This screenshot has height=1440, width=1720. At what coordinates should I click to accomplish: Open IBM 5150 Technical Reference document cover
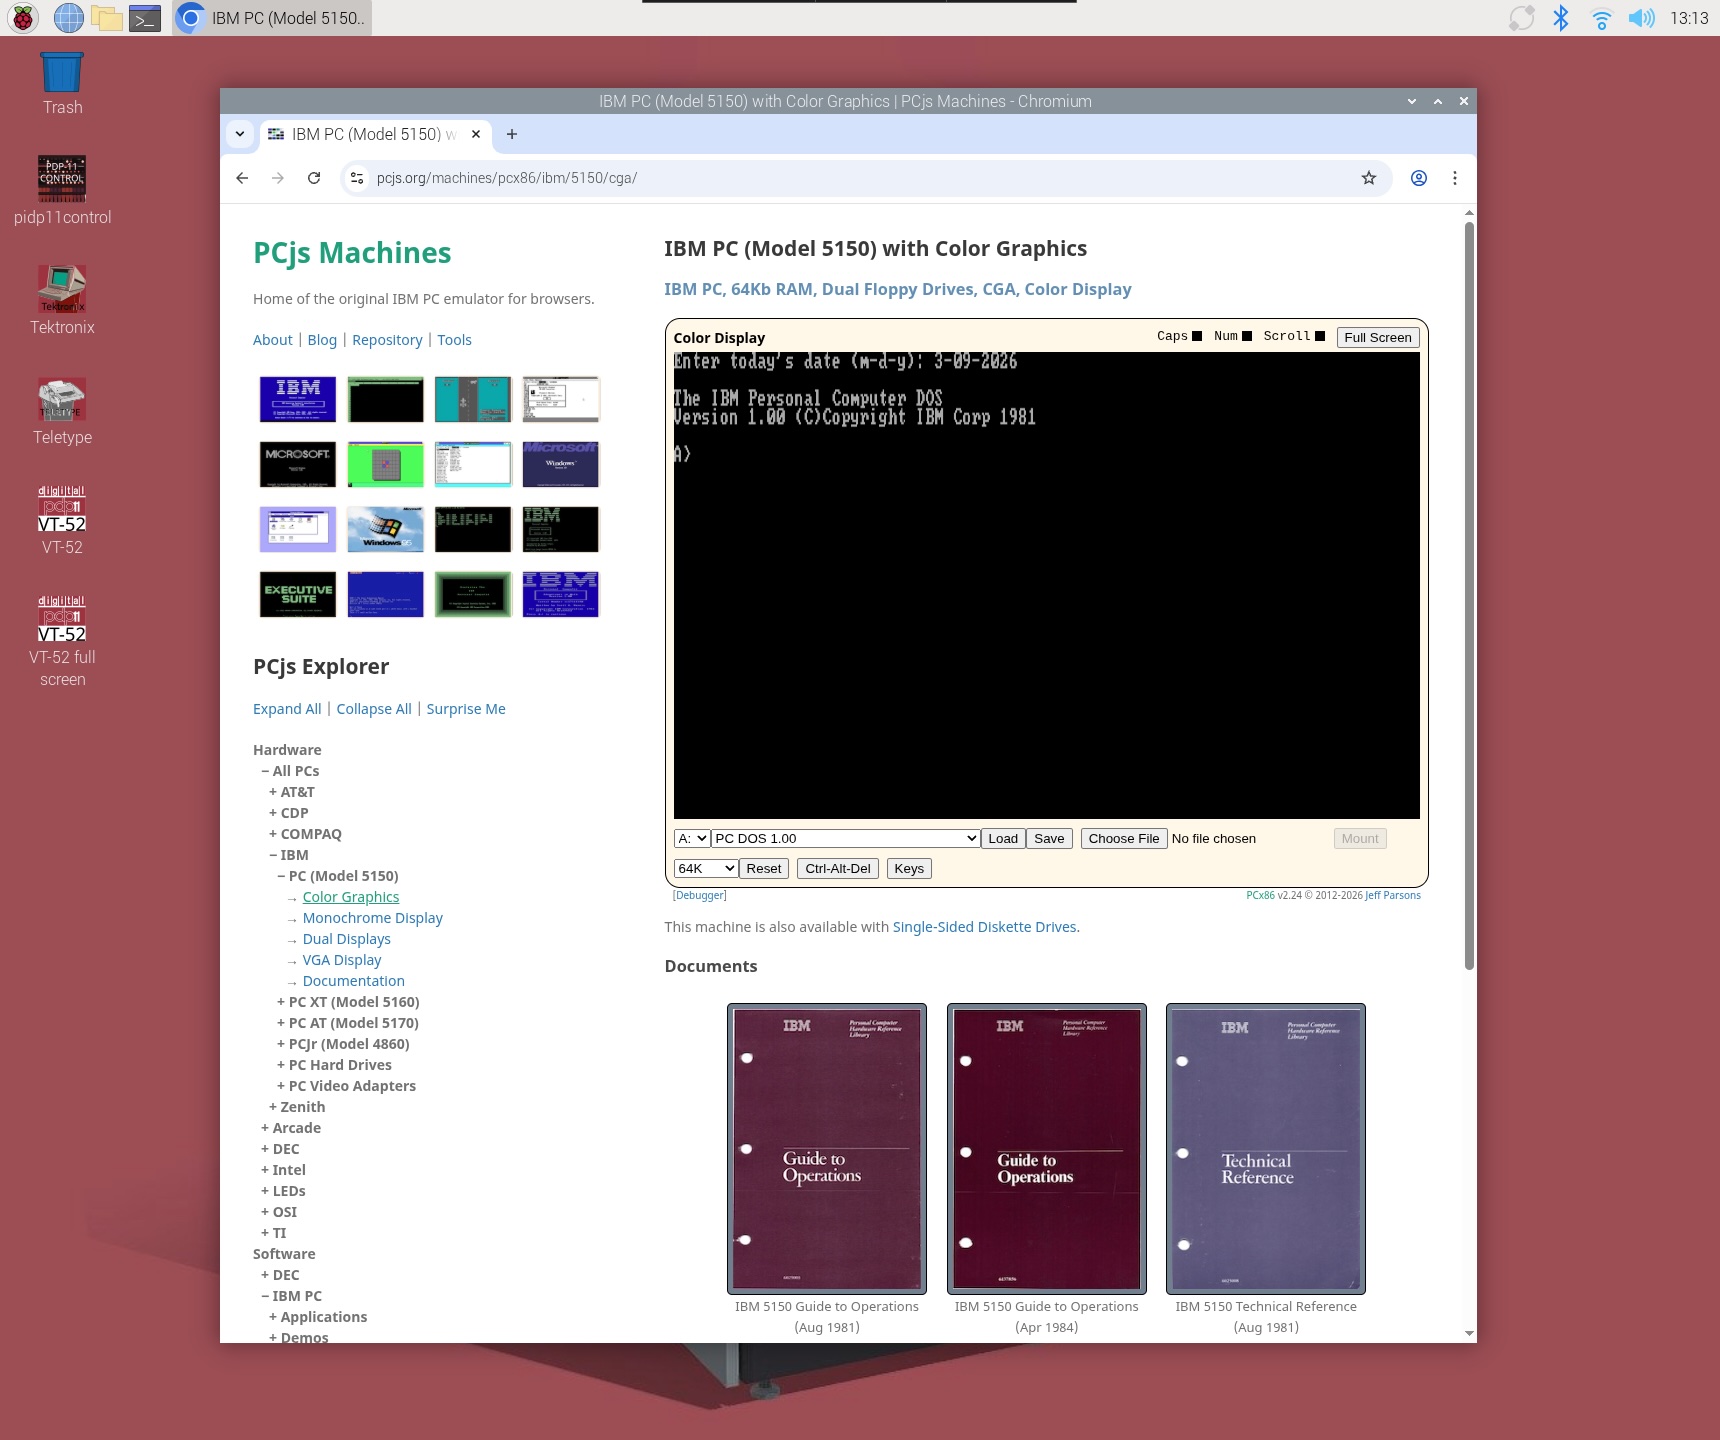(1266, 1149)
